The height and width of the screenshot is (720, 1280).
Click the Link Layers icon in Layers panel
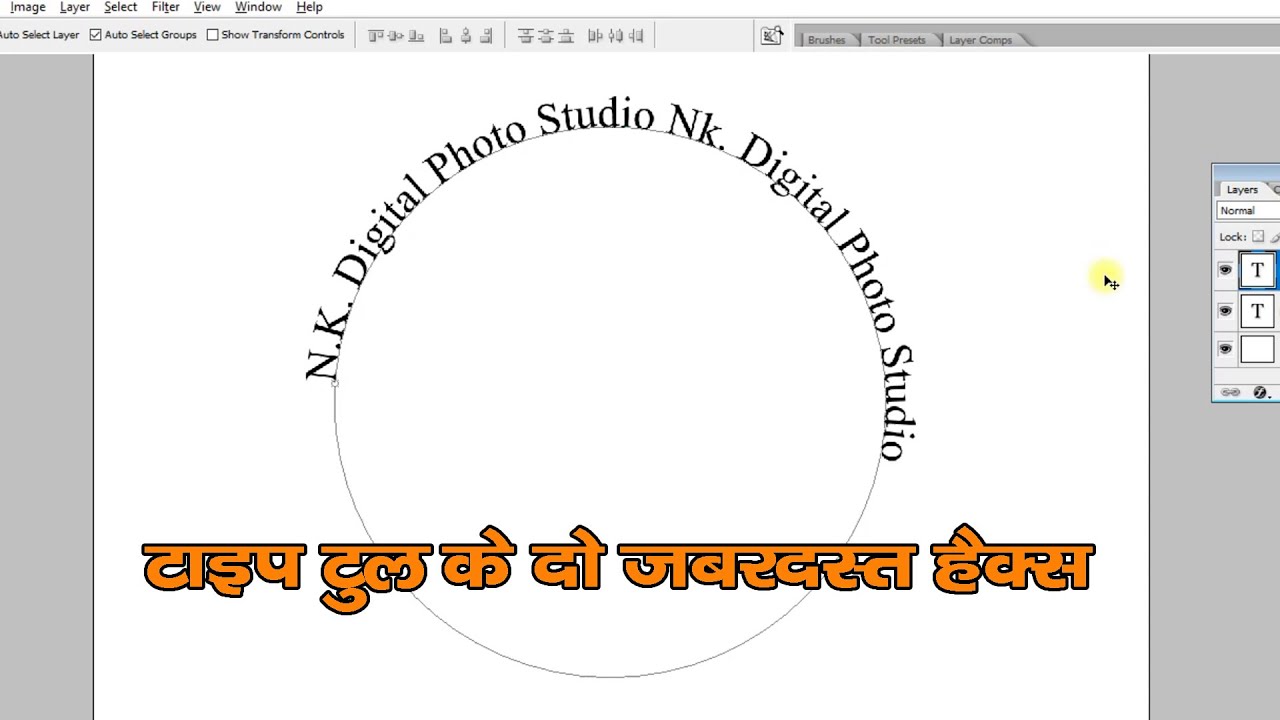[x=1230, y=392]
